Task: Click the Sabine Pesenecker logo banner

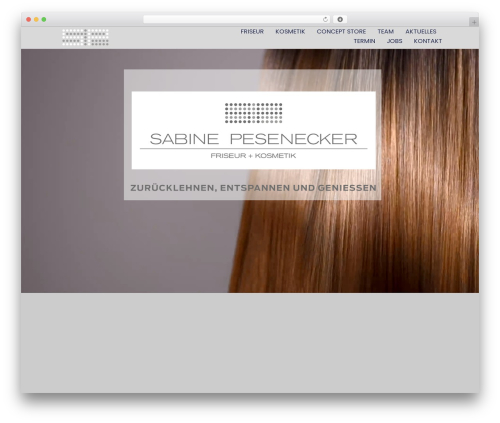Action: tap(254, 130)
